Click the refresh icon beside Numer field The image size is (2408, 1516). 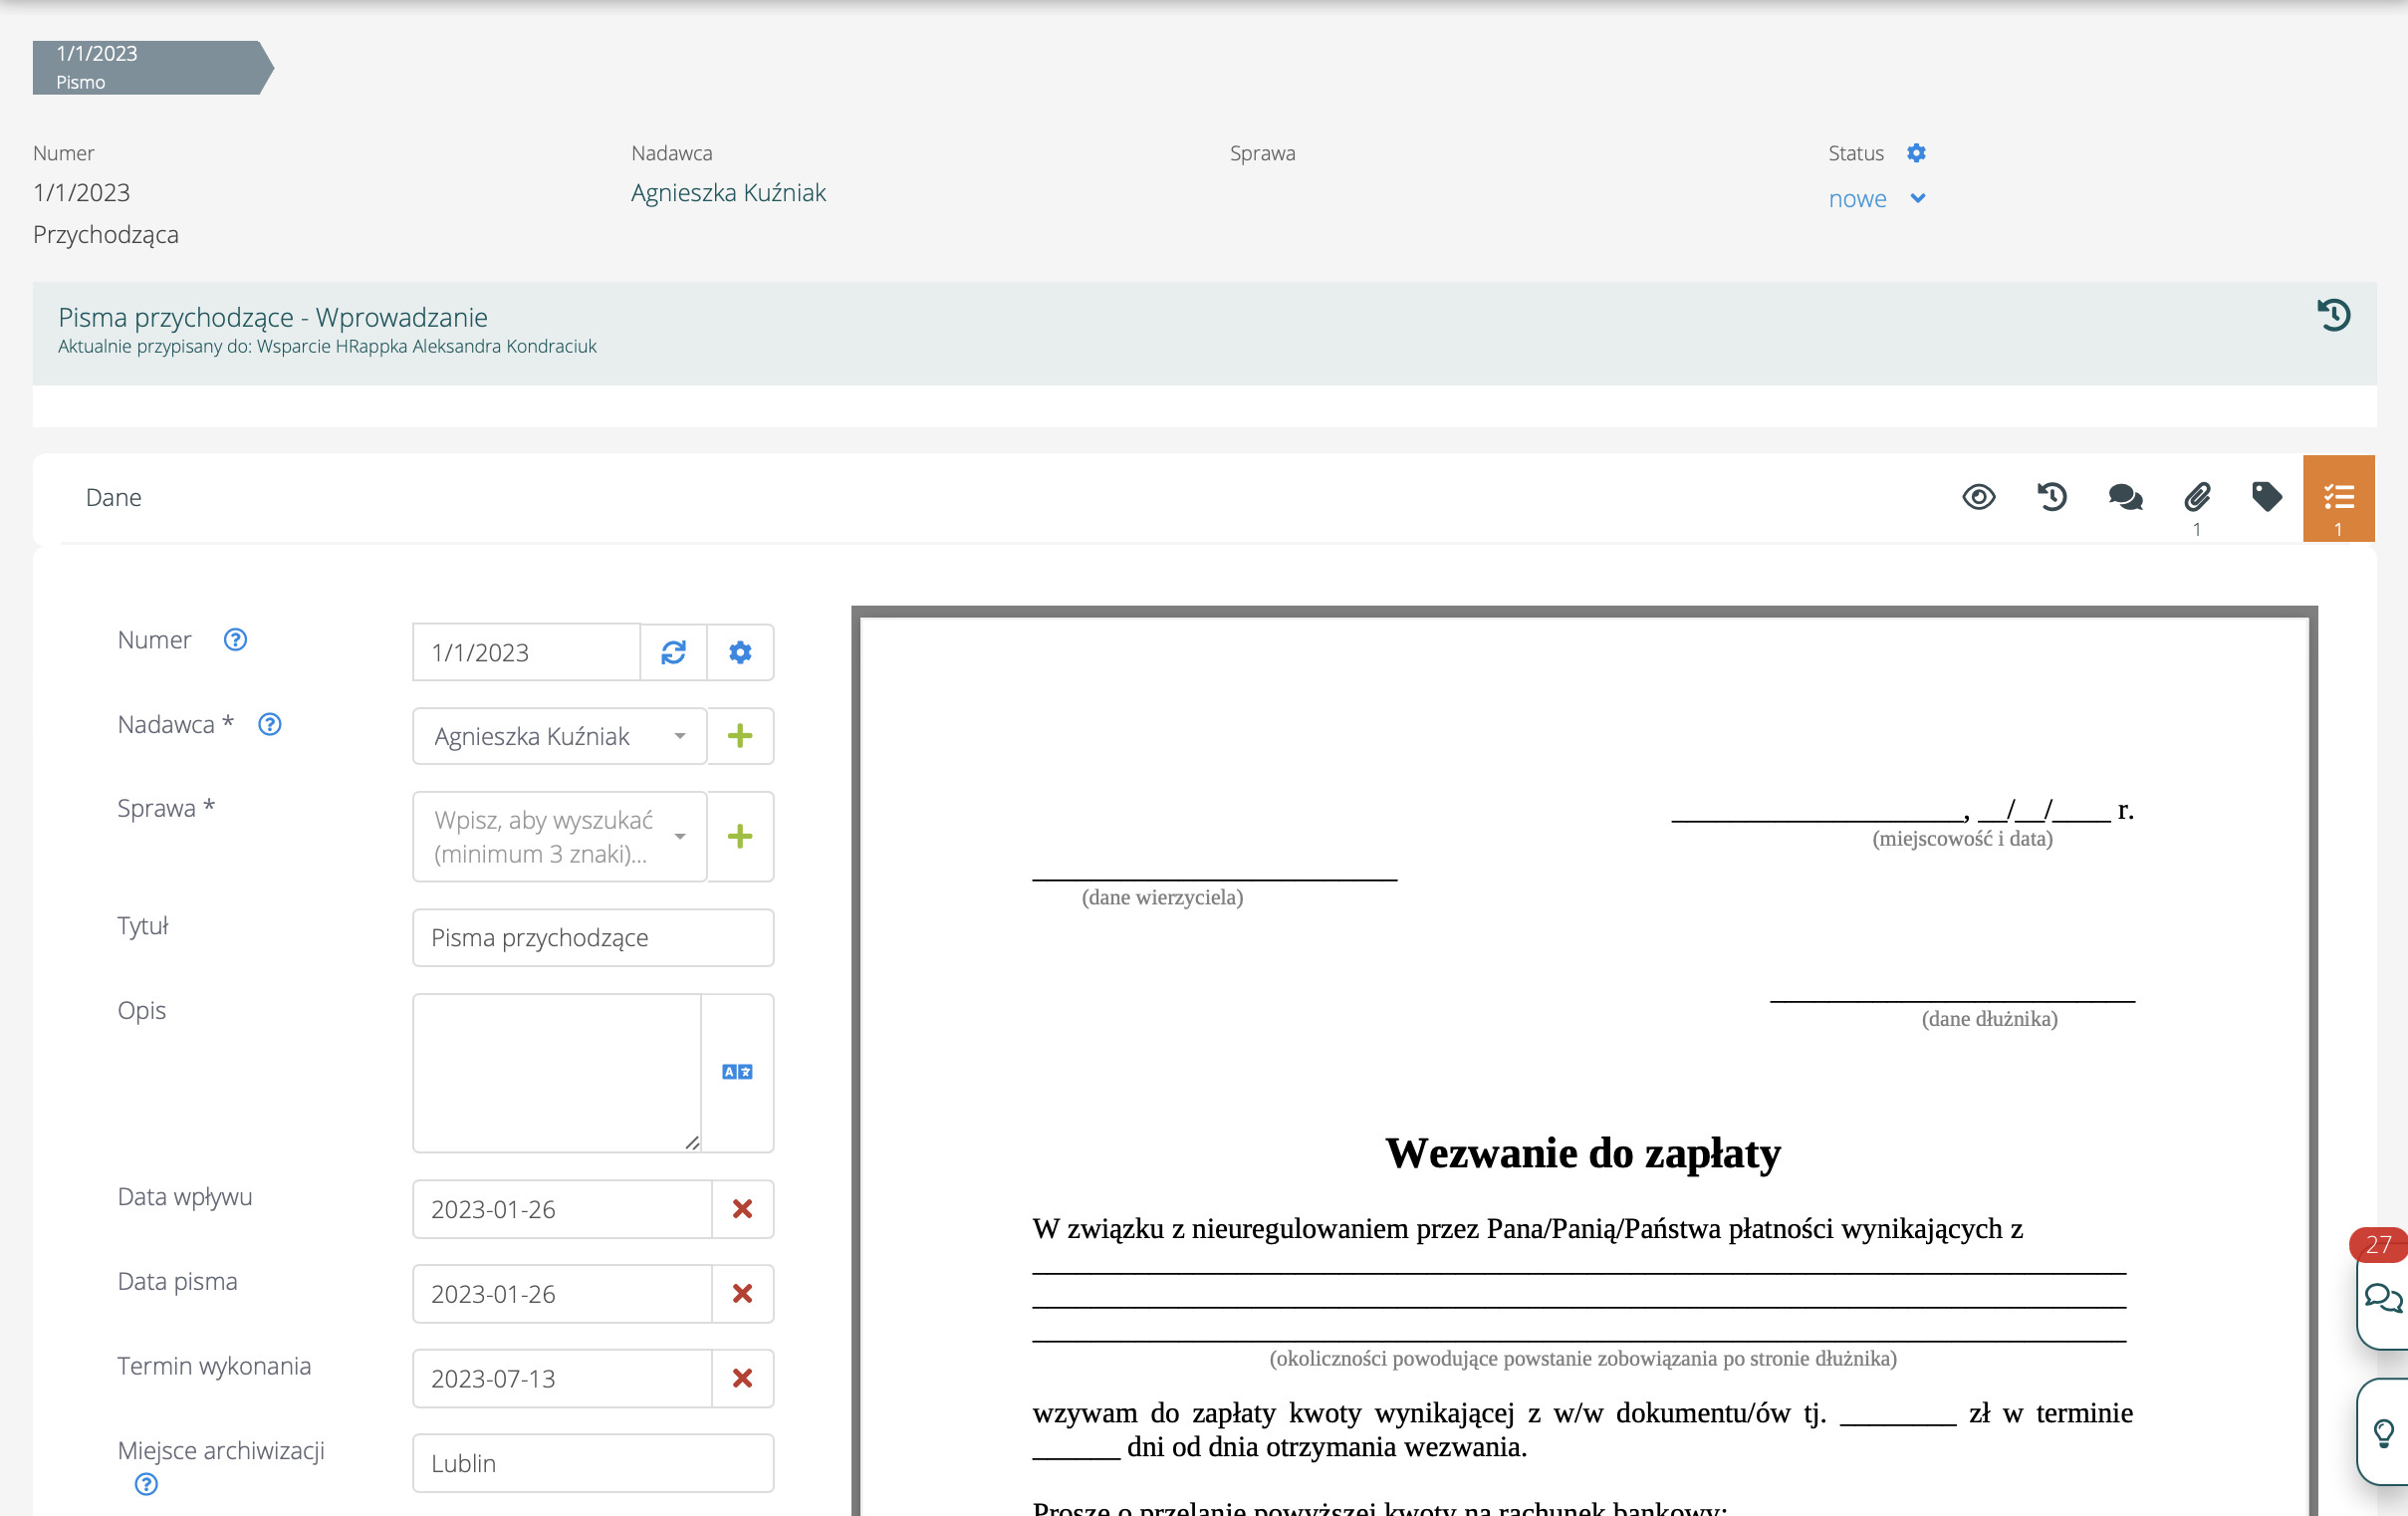tap(673, 652)
